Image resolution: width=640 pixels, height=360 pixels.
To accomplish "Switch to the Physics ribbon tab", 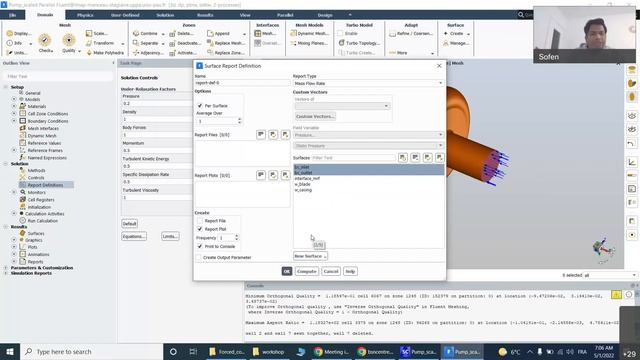I will pyautogui.click(x=85, y=15).
